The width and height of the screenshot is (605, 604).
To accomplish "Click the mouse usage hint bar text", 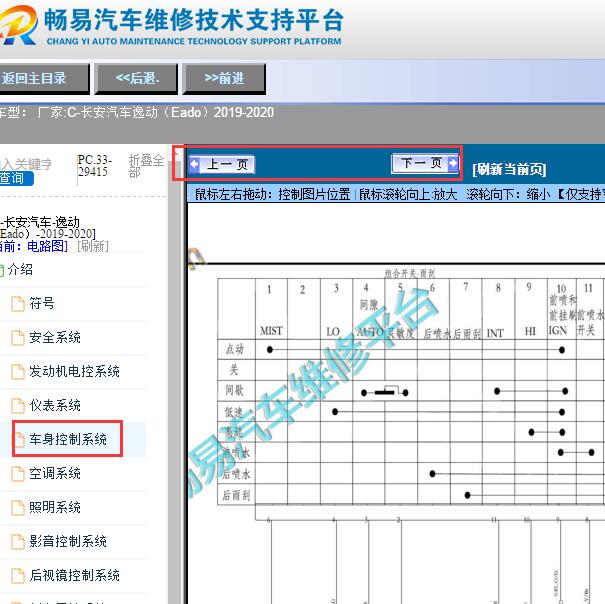I will (x=400, y=194).
